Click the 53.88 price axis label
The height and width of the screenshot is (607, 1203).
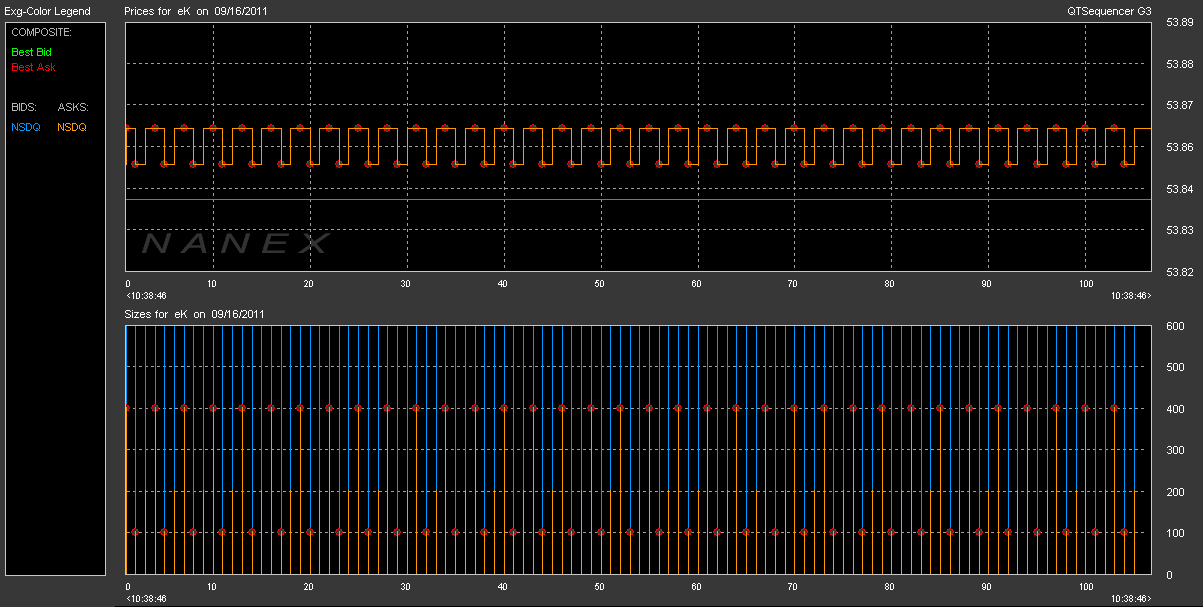pyautogui.click(x=1180, y=64)
